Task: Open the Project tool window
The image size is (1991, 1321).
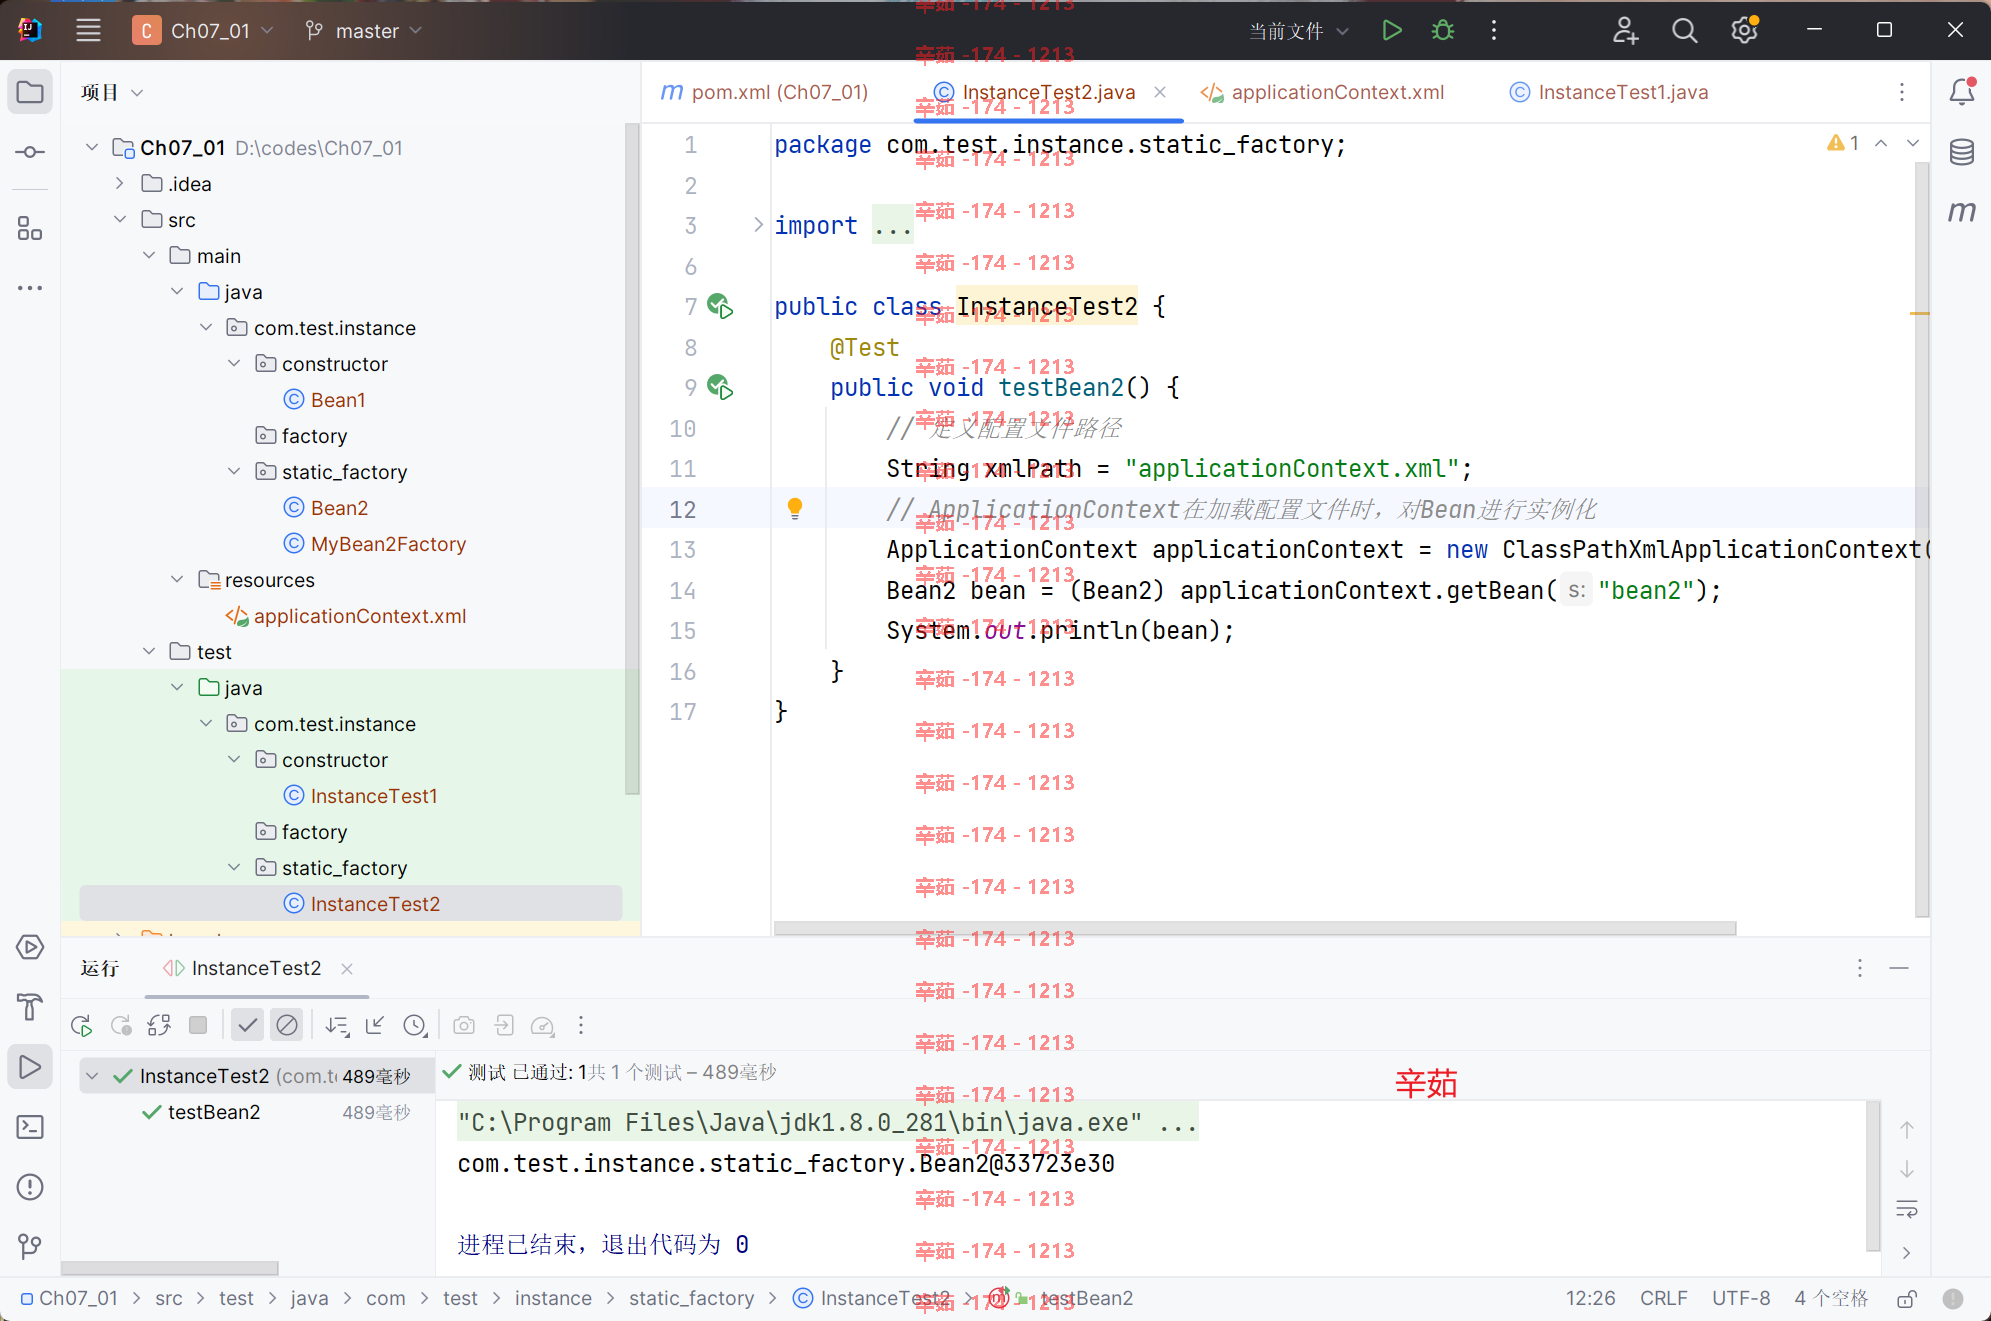Action: pyautogui.click(x=30, y=92)
